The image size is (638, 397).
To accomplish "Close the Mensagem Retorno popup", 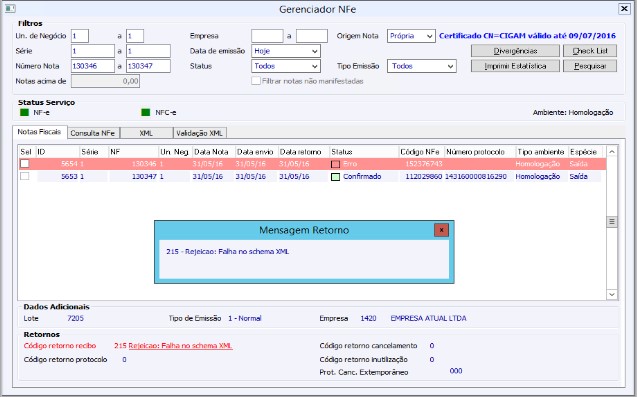I will tap(441, 230).
